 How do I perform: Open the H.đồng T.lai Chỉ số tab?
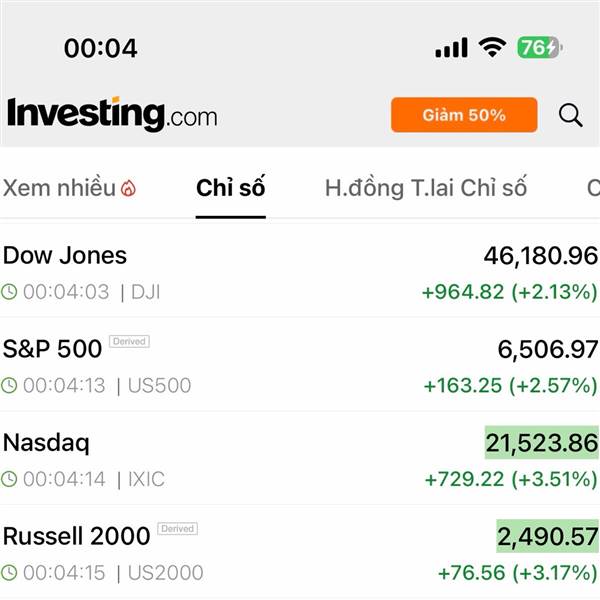[426, 188]
